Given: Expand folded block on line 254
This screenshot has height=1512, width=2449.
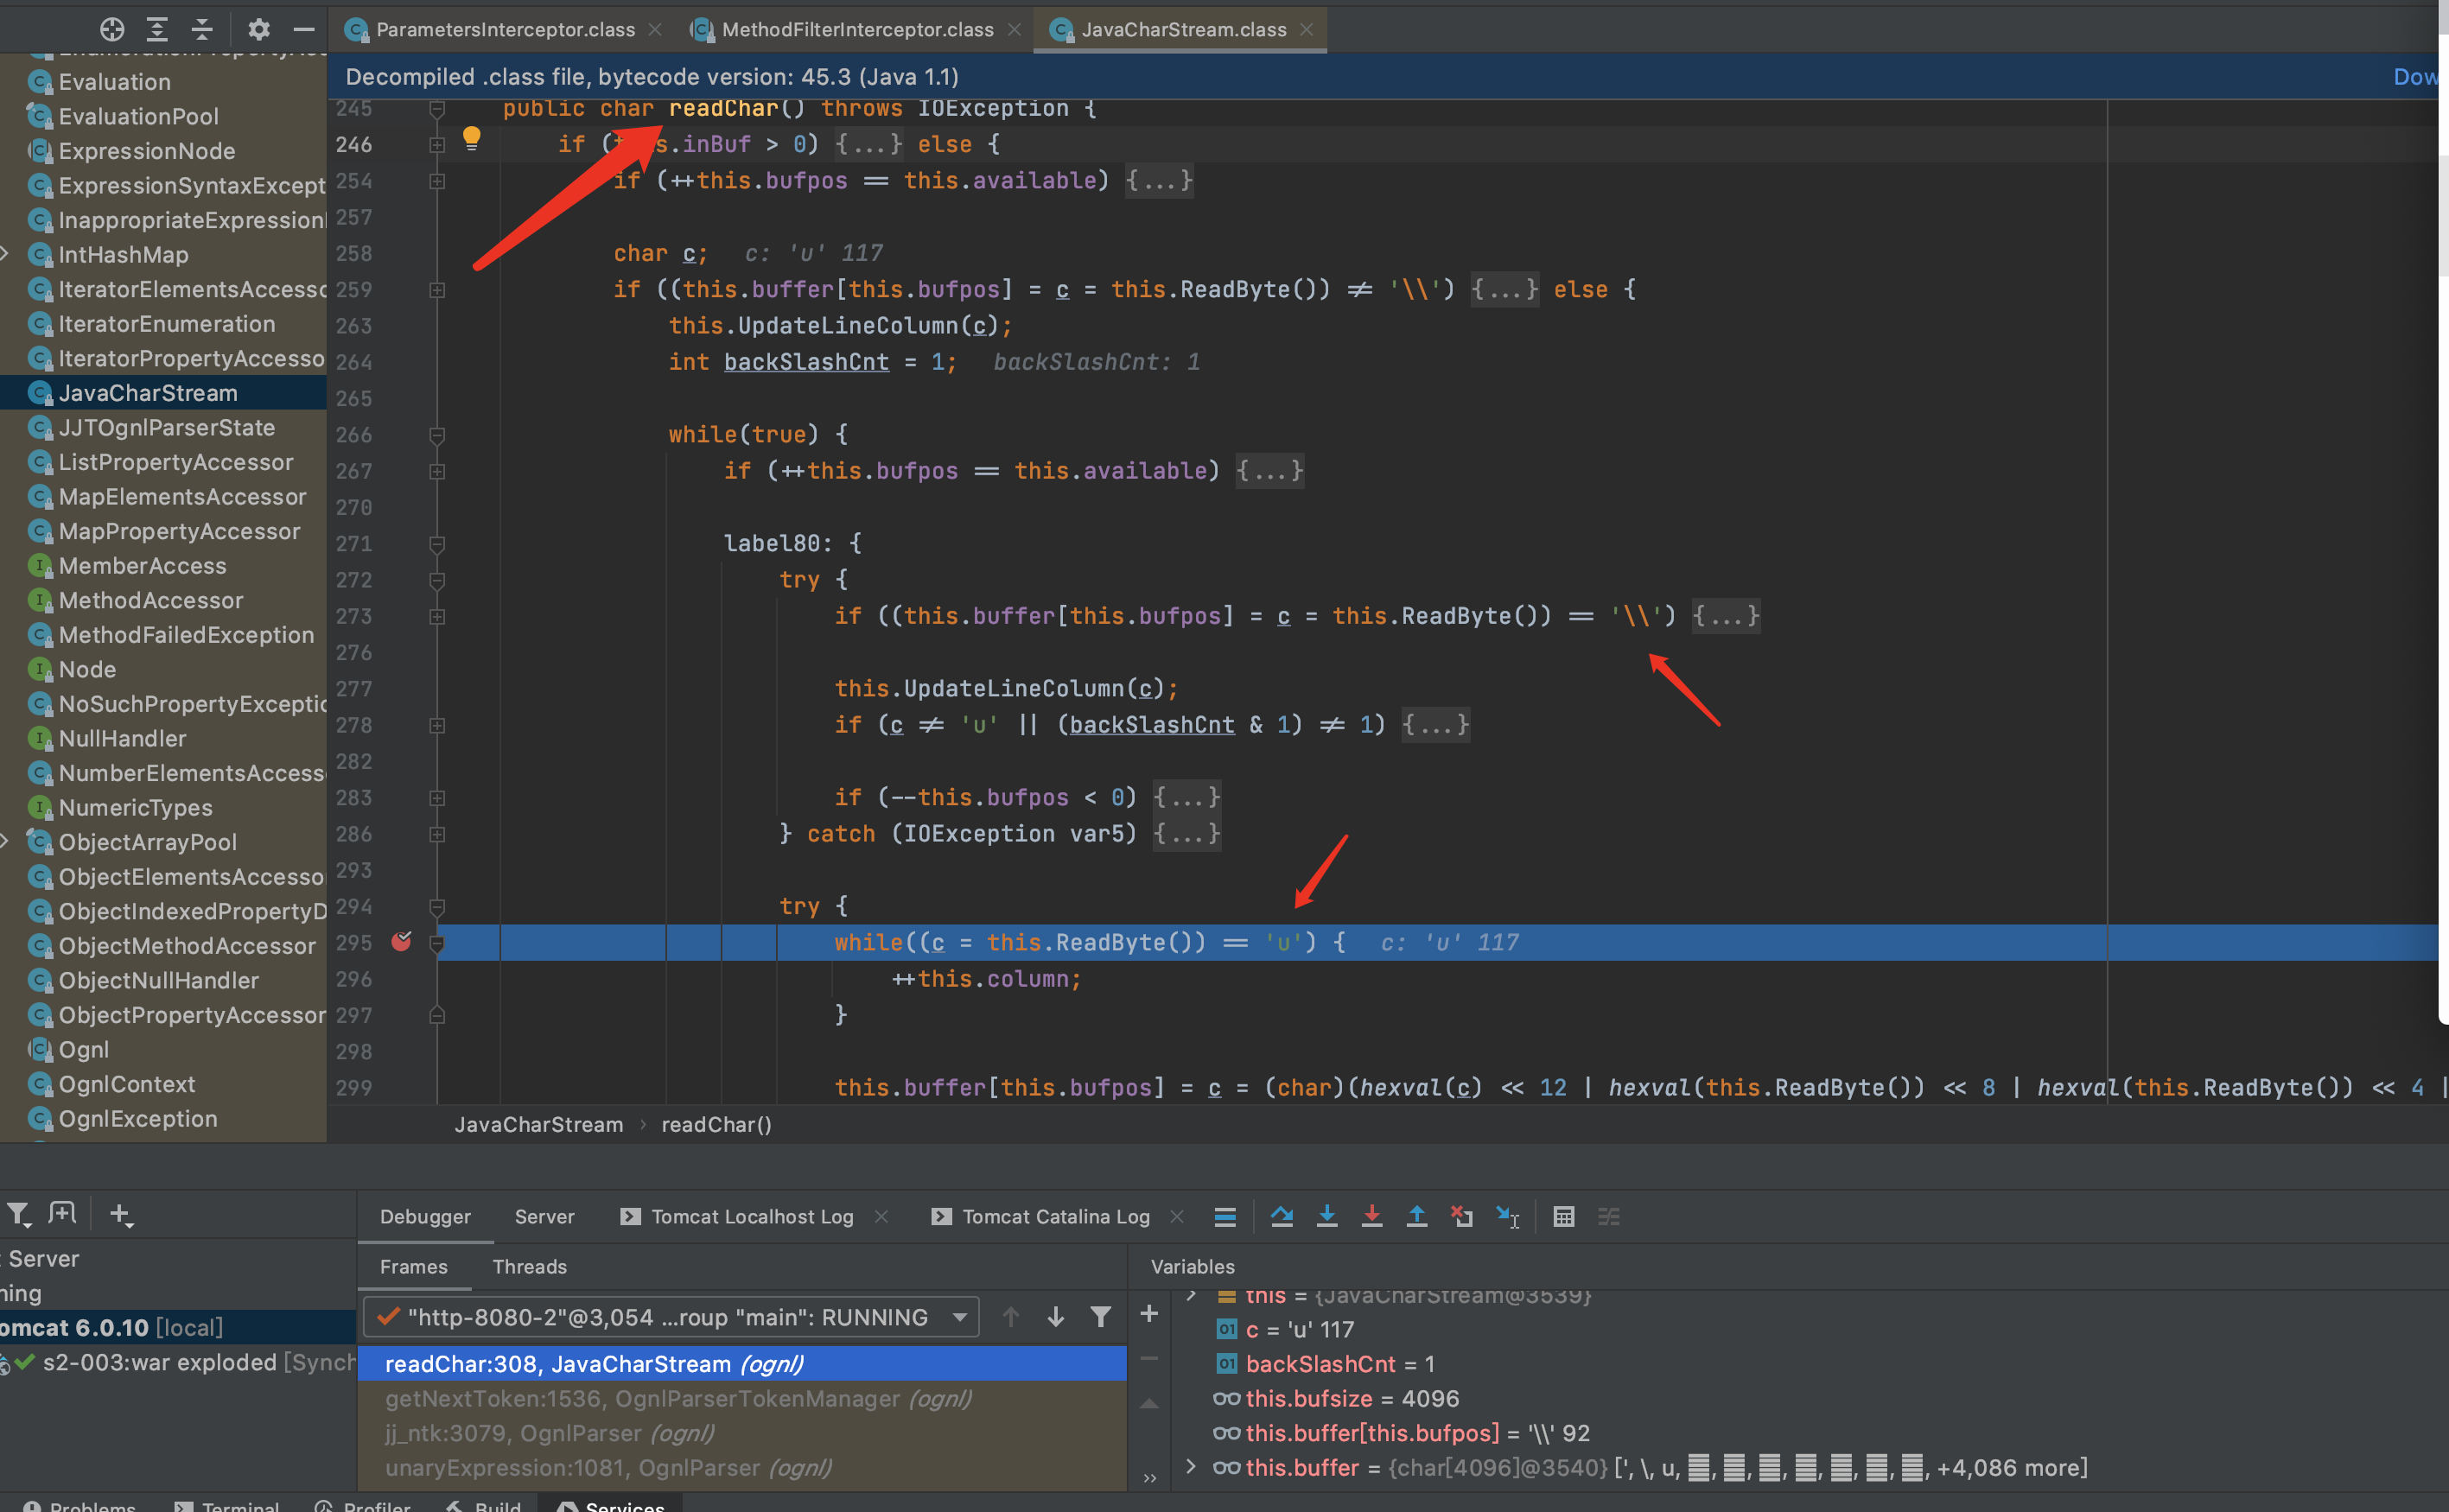Looking at the screenshot, I should click(437, 181).
